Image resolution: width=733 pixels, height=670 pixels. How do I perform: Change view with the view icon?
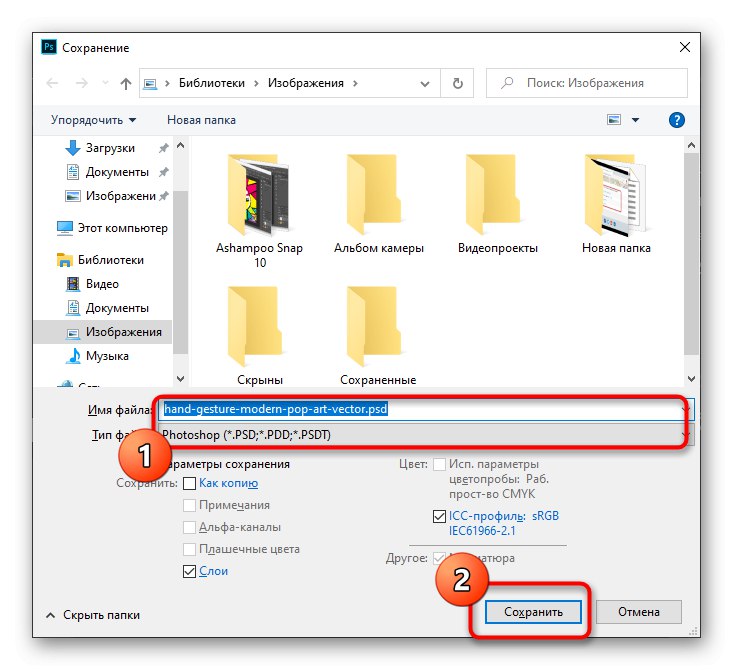click(x=614, y=120)
